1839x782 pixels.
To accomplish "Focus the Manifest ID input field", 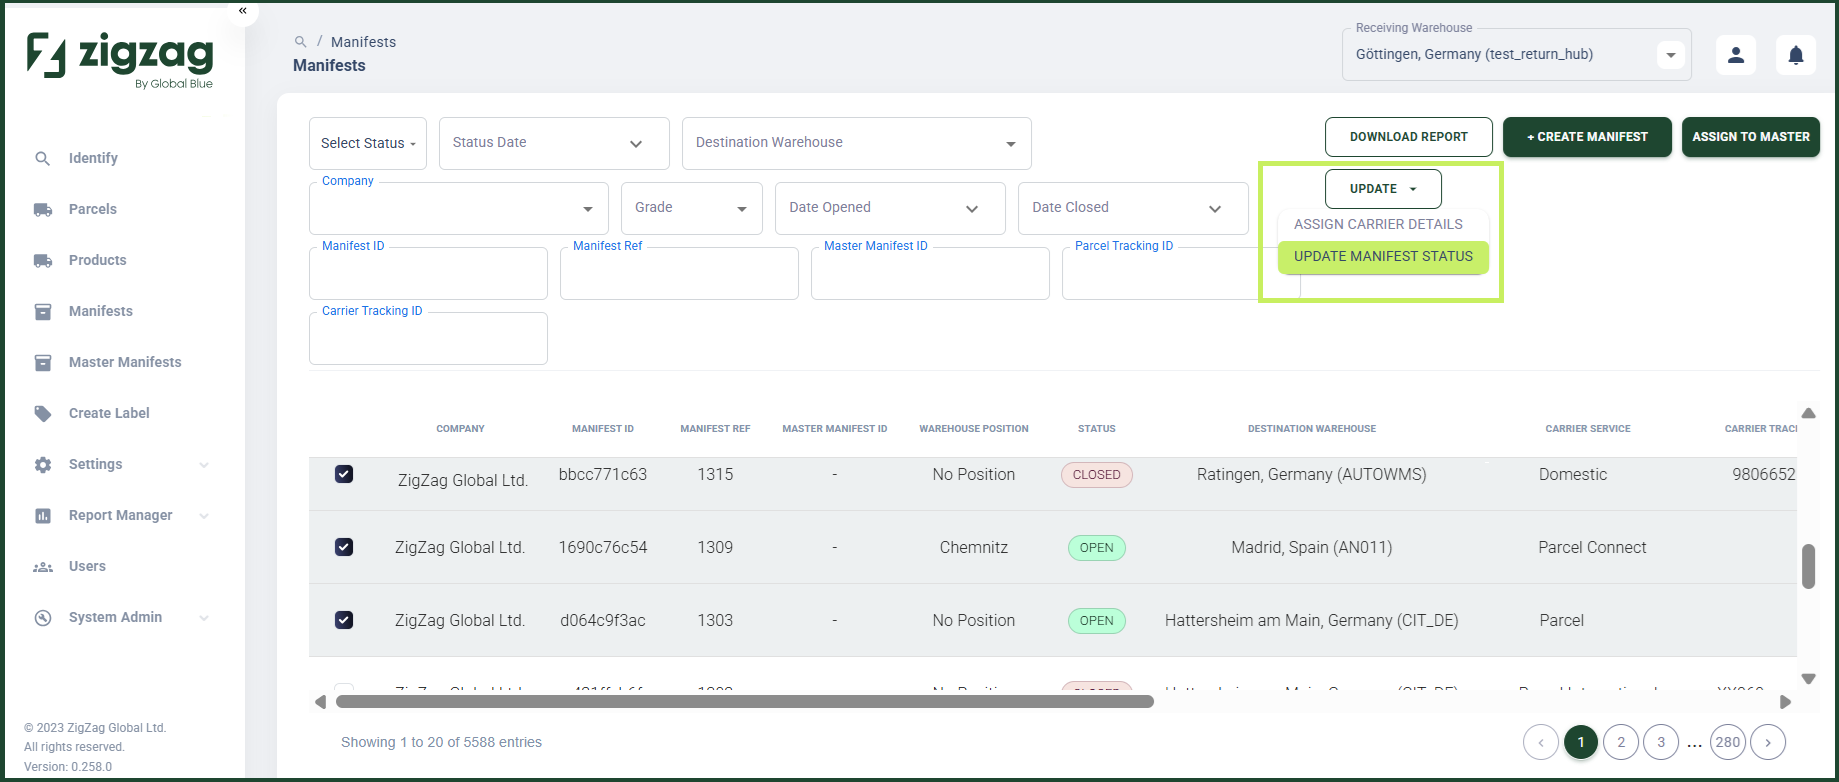I will click(x=428, y=274).
